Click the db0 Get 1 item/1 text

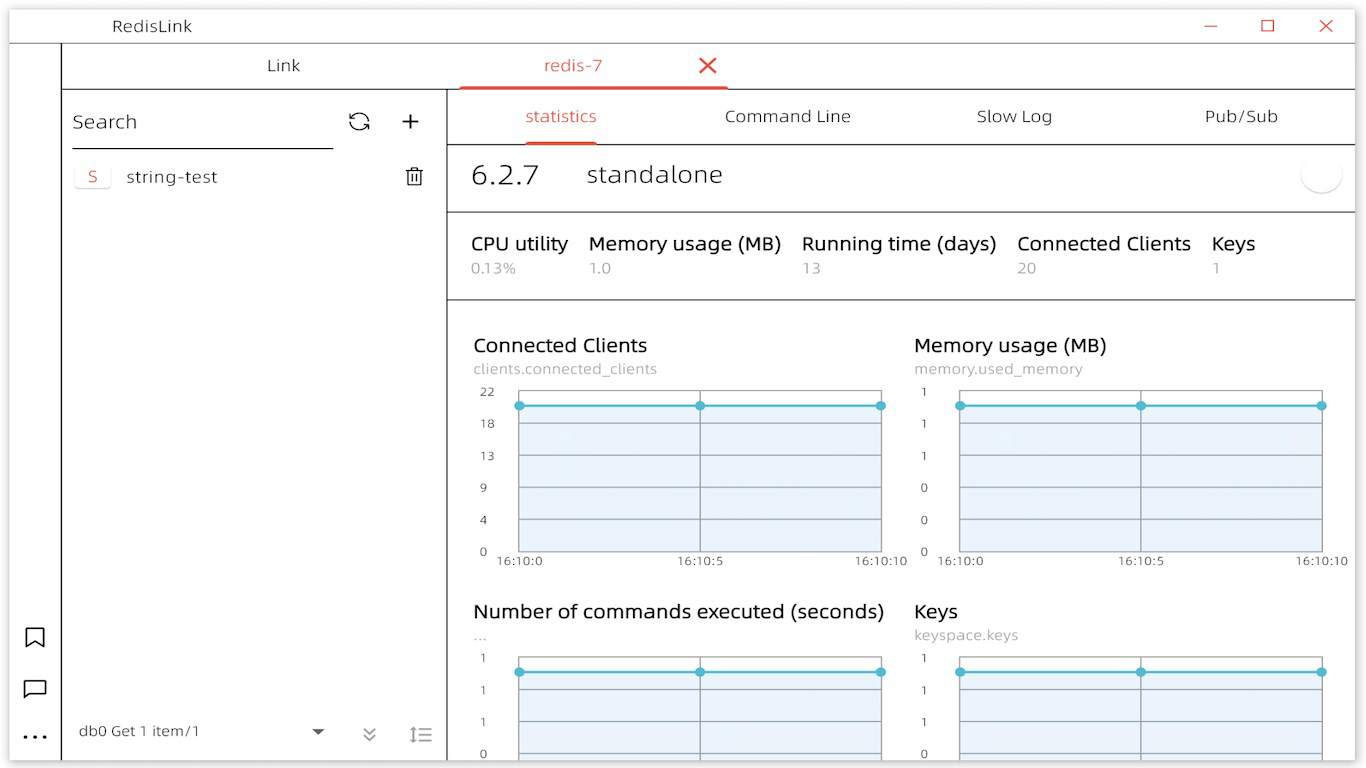139,732
